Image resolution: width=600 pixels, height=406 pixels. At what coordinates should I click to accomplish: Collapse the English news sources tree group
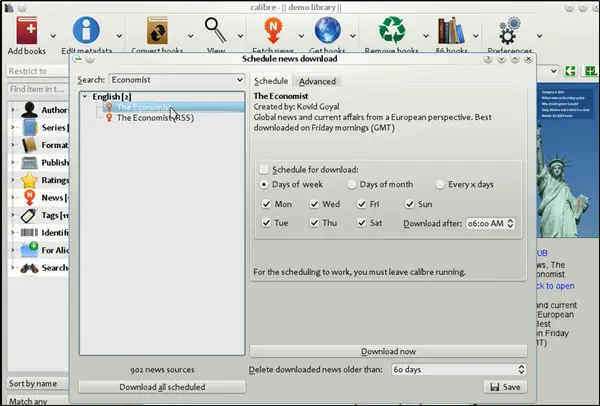pos(85,96)
